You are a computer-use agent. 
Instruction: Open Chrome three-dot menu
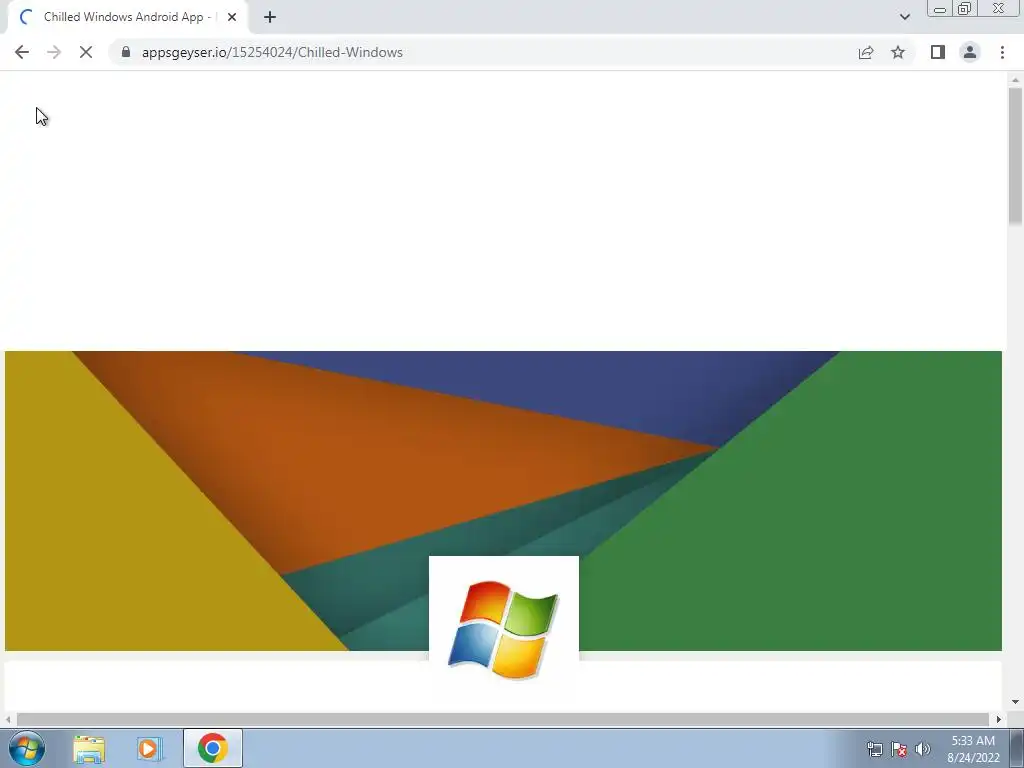coord(1002,52)
